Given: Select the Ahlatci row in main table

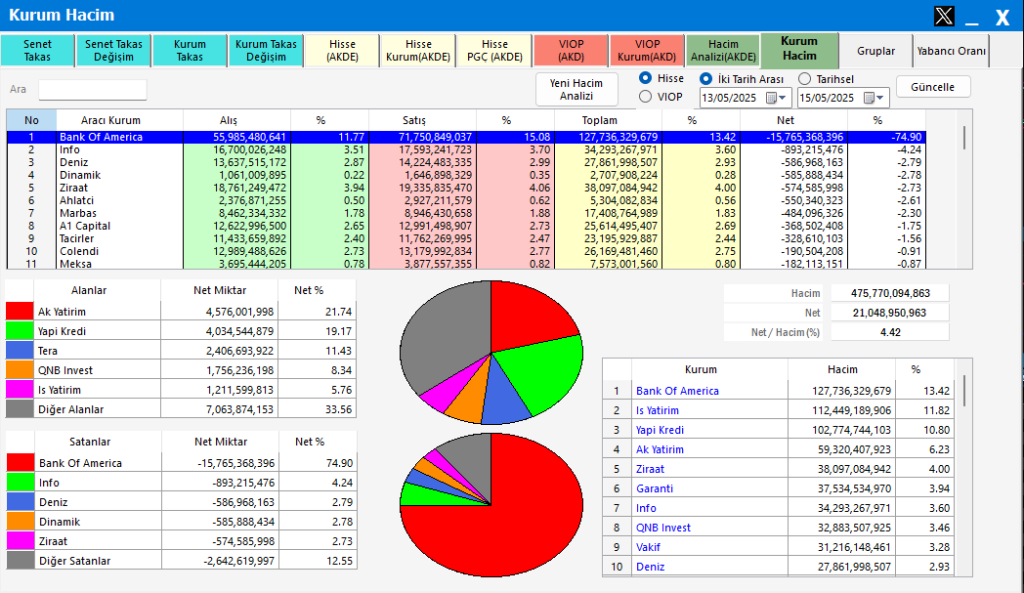Looking at the screenshot, I should point(466,200).
